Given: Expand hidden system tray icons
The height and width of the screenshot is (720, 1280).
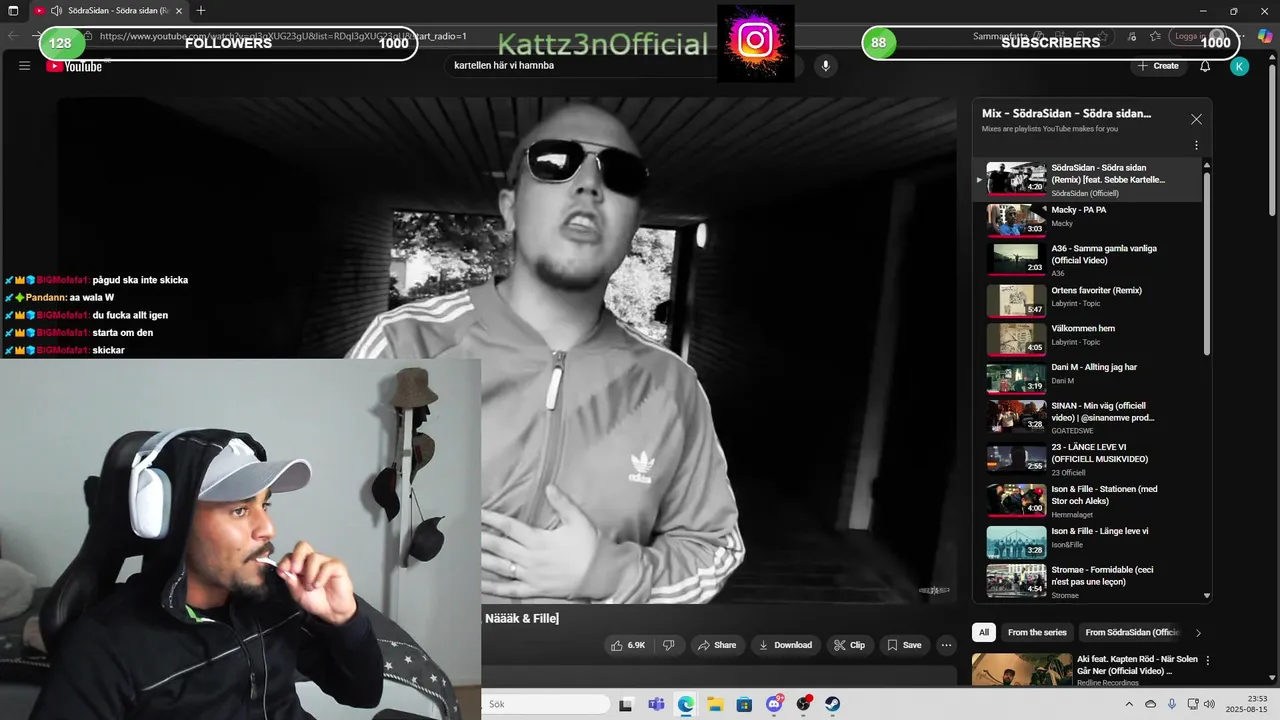Looking at the screenshot, I should coord(1129,704).
